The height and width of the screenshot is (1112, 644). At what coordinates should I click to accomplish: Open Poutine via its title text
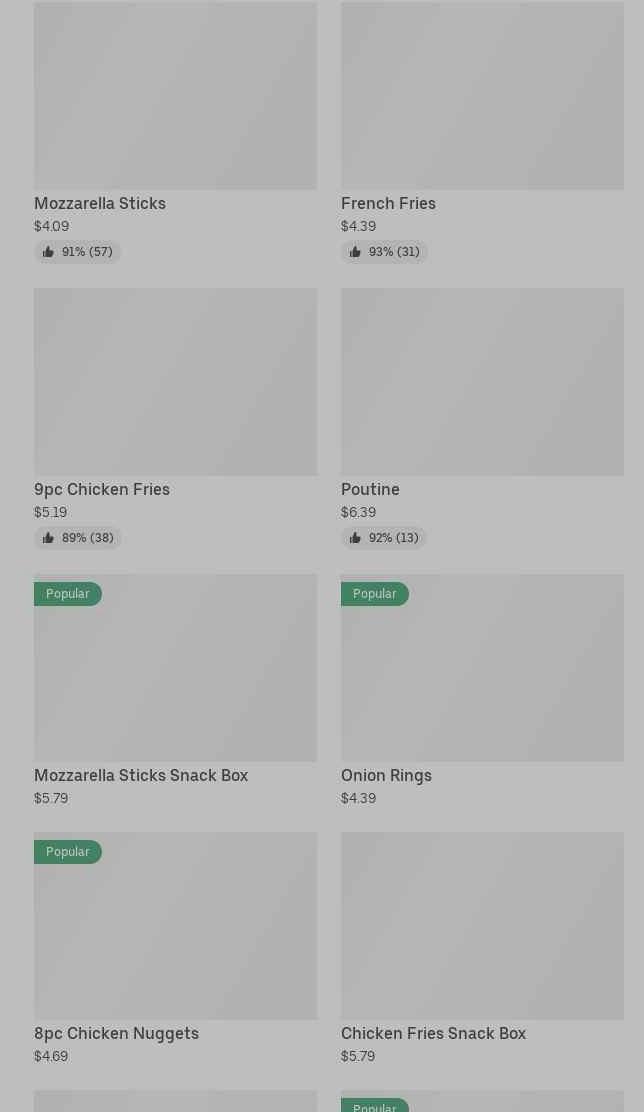pyautogui.click(x=370, y=489)
